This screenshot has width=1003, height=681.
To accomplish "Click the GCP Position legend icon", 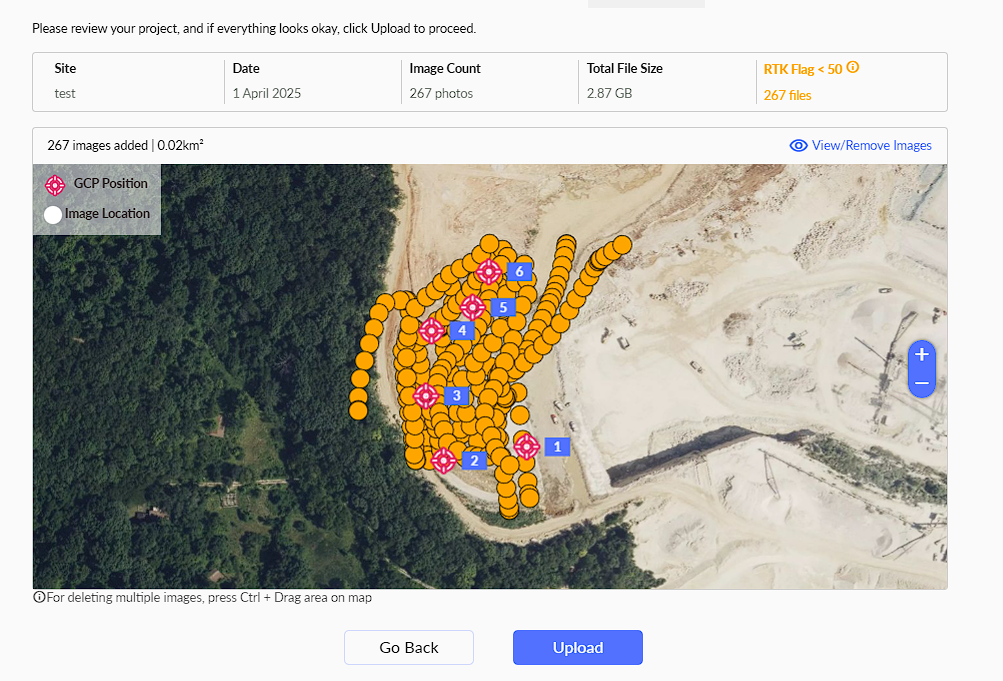I will coord(55,185).
